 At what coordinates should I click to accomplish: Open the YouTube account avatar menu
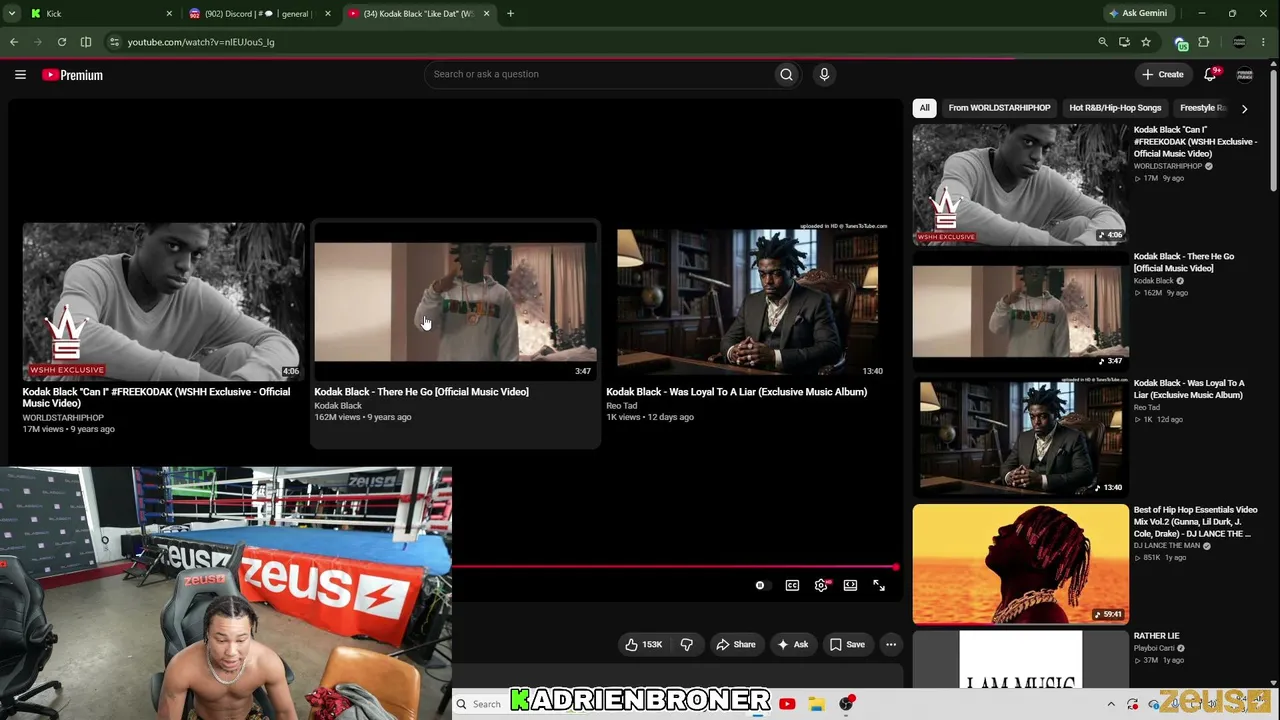point(1245,75)
